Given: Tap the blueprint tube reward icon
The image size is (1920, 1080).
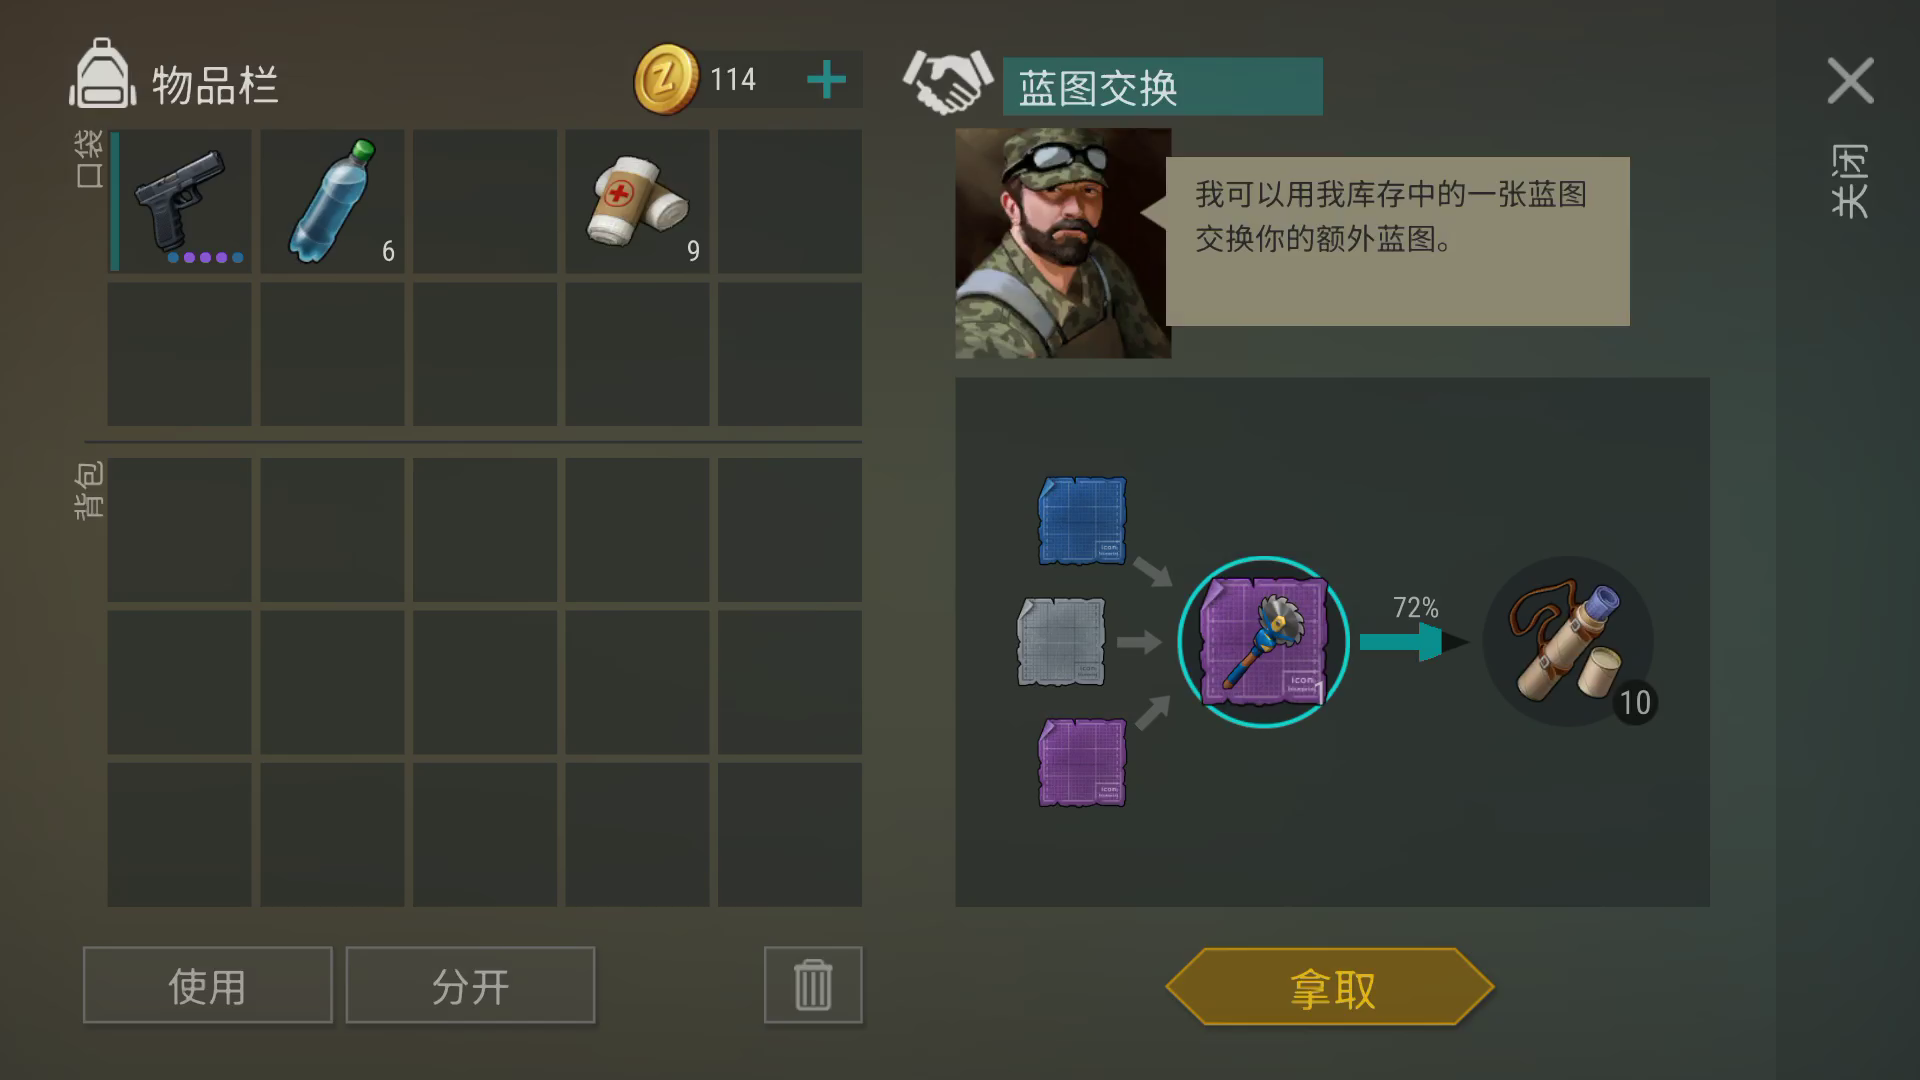Looking at the screenshot, I should (x=1568, y=642).
